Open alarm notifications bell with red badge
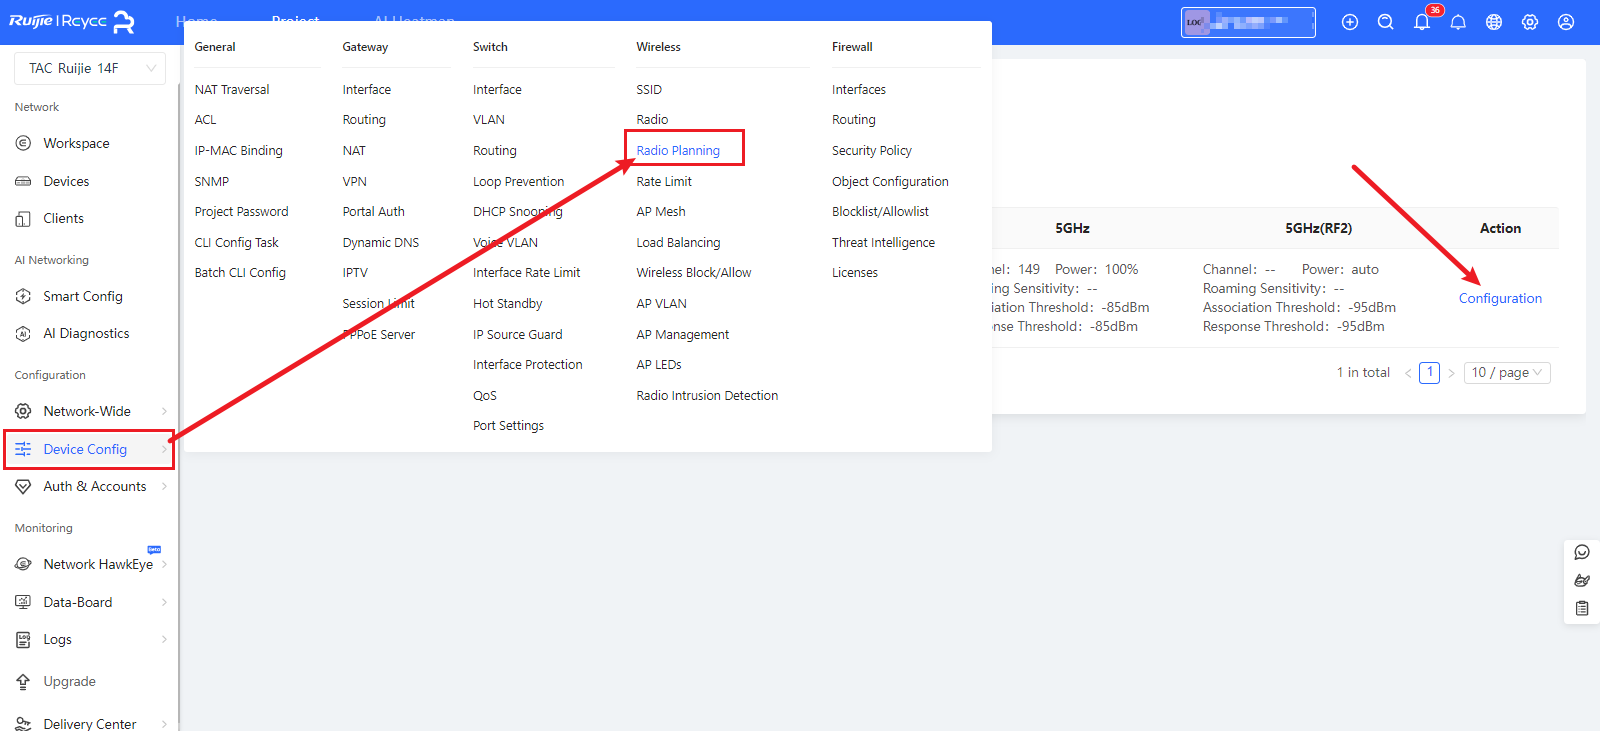The height and width of the screenshot is (731, 1600). 1422,22
